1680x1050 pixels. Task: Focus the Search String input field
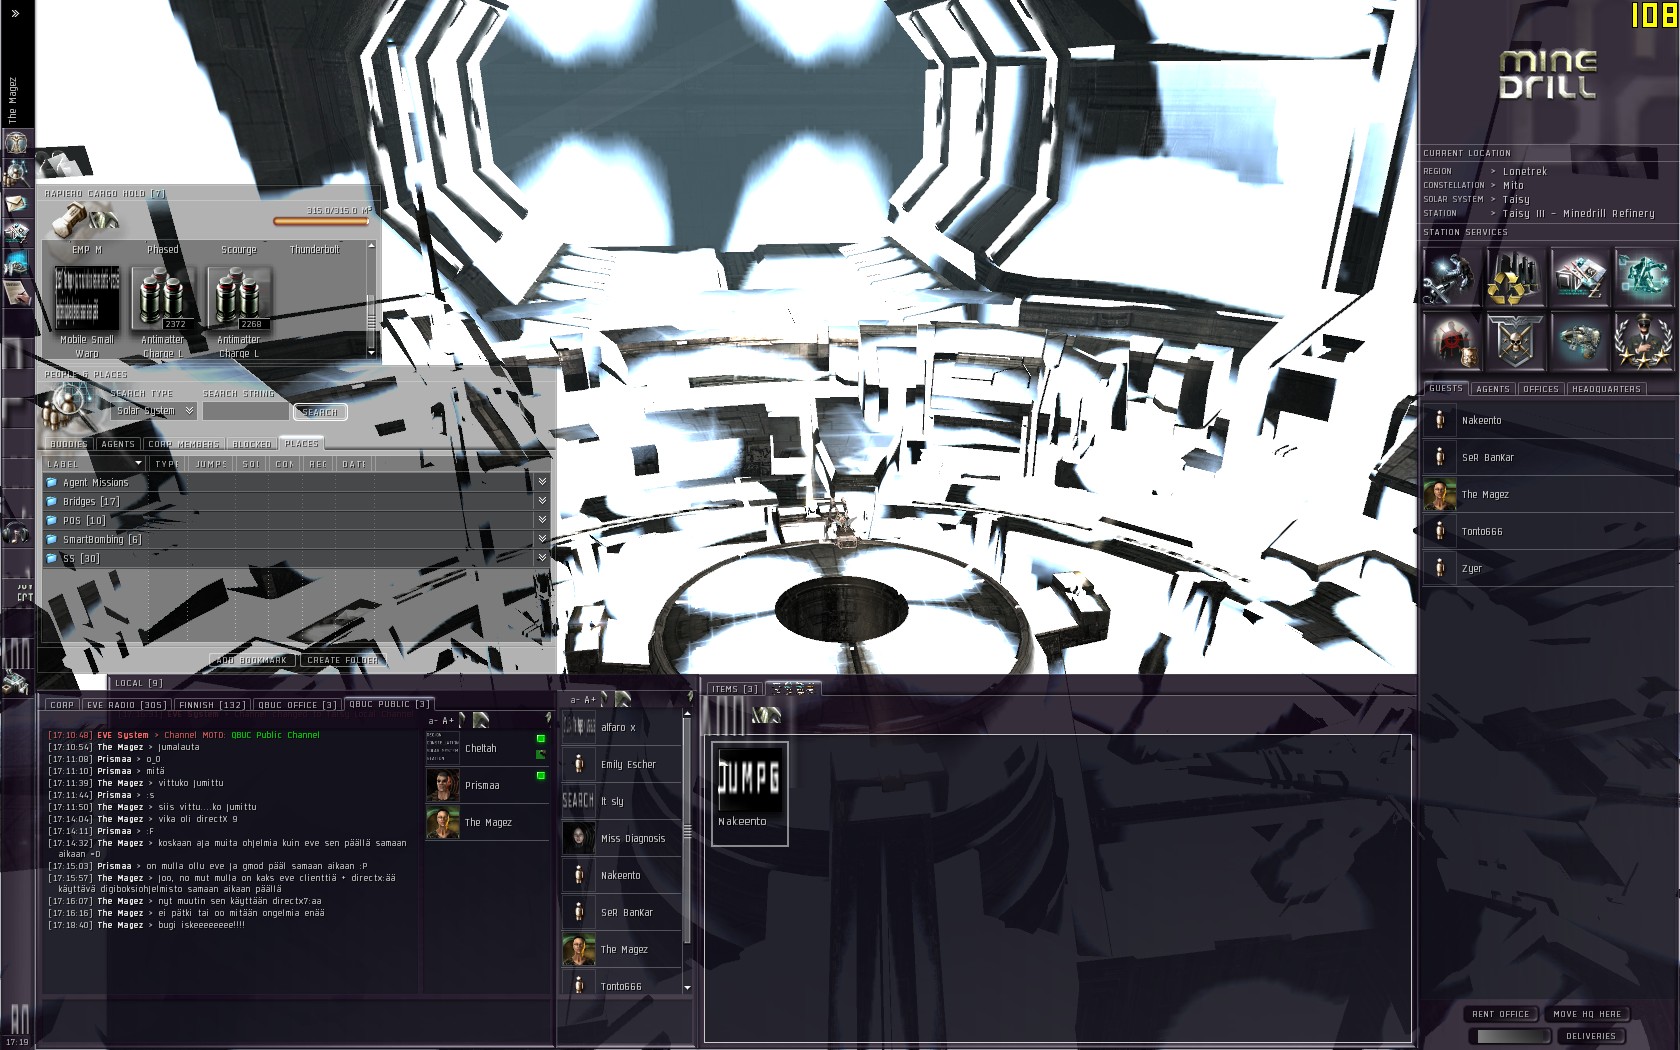245,411
